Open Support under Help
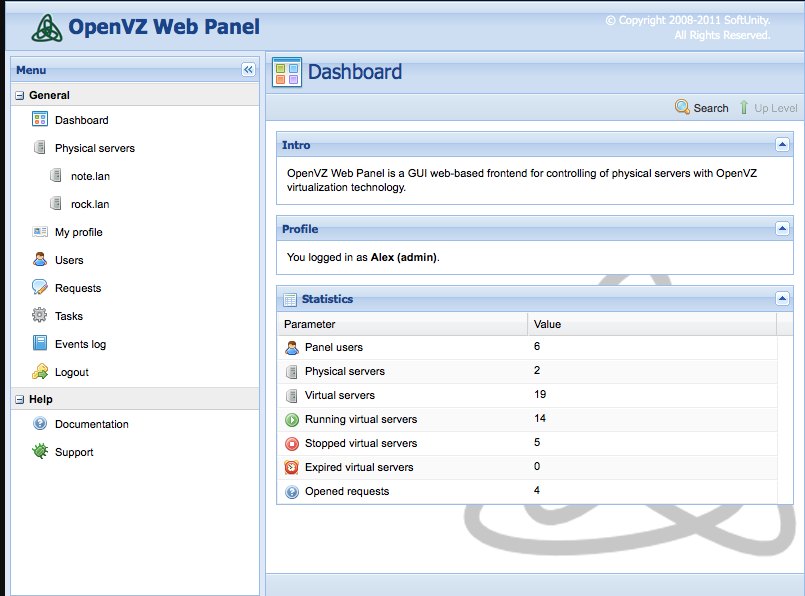 (74, 452)
